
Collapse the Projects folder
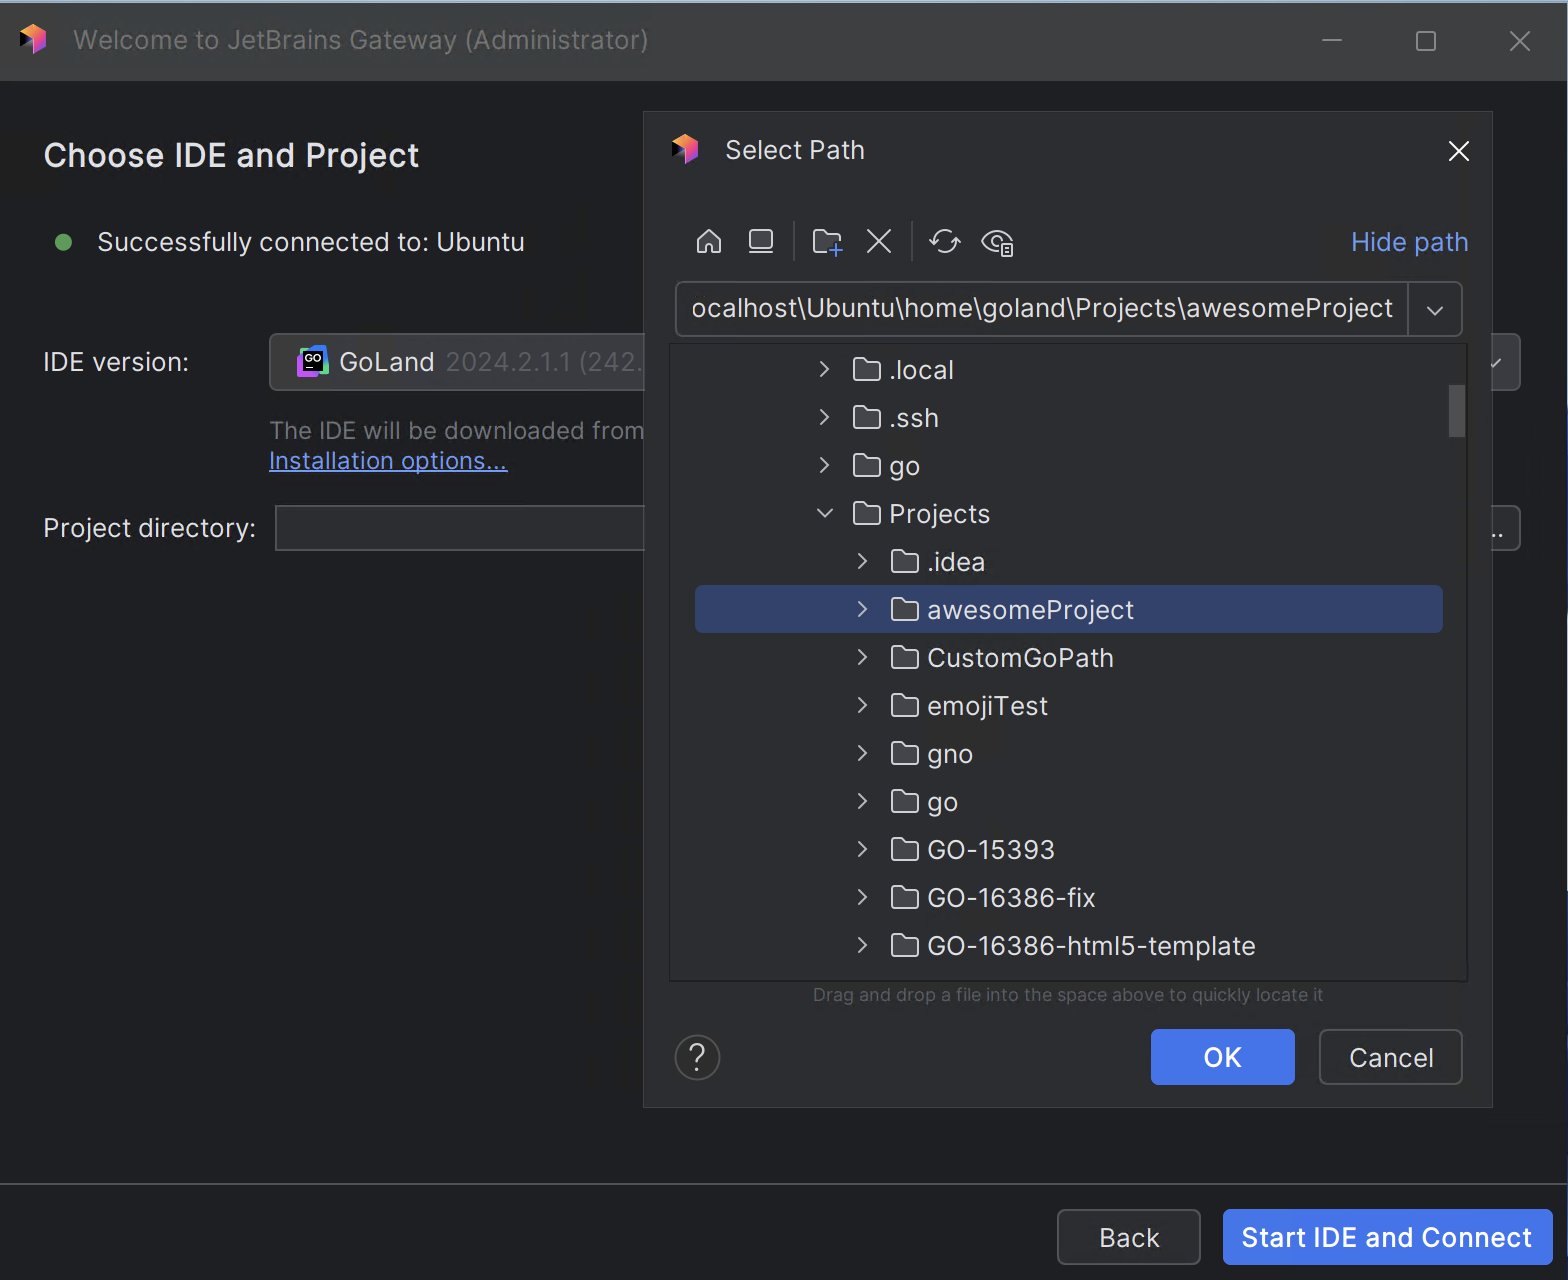[x=825, y=514]
